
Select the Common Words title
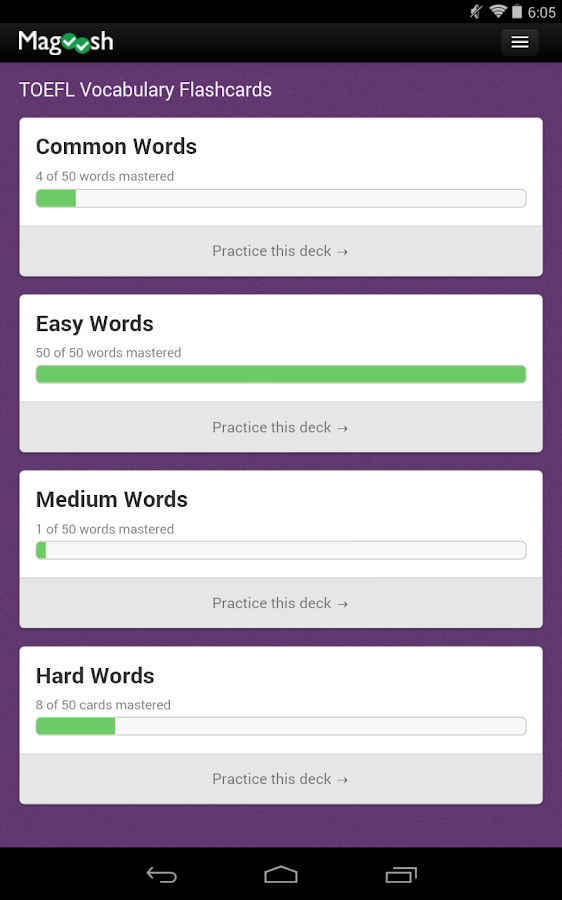(x=116, y=146)
